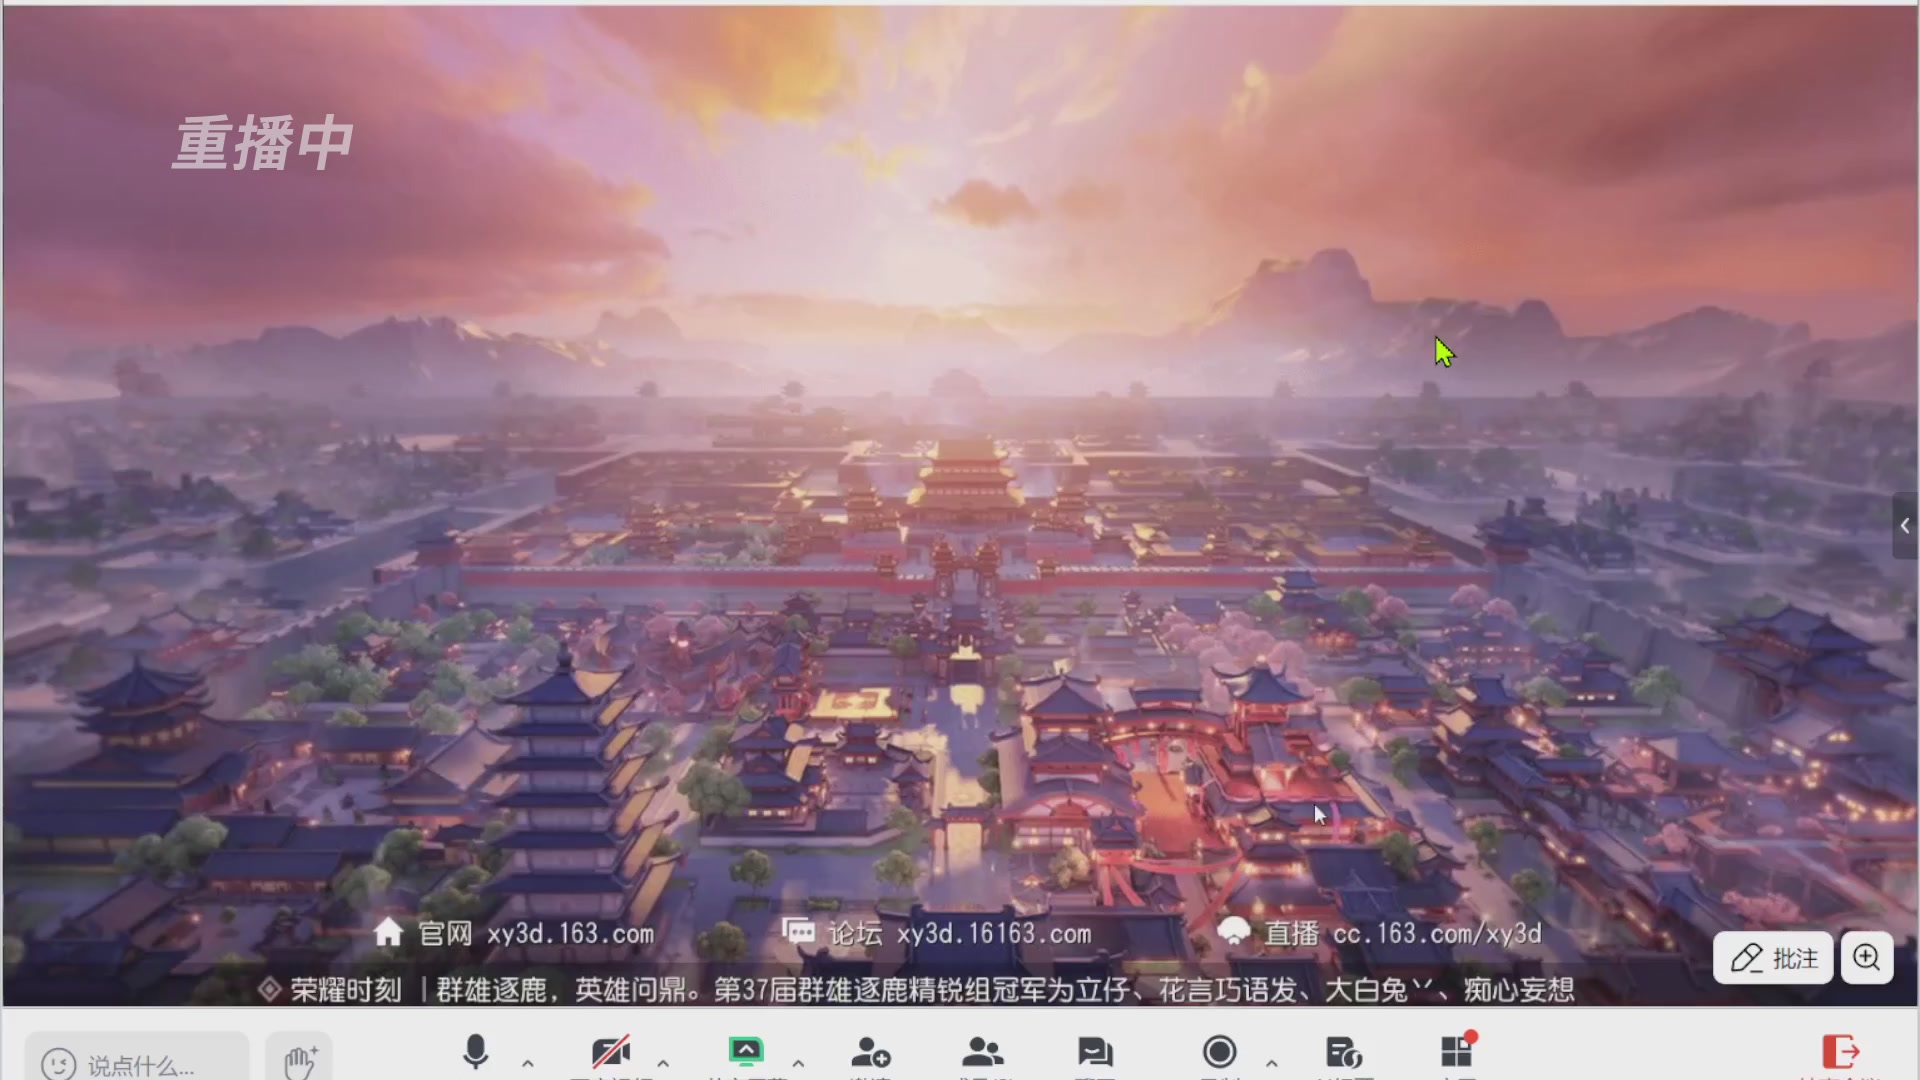Screen dimensions: 1920x1080
Task: Open the screen share options arrow
Action: pyautogui.click(x=798, y=1063)
